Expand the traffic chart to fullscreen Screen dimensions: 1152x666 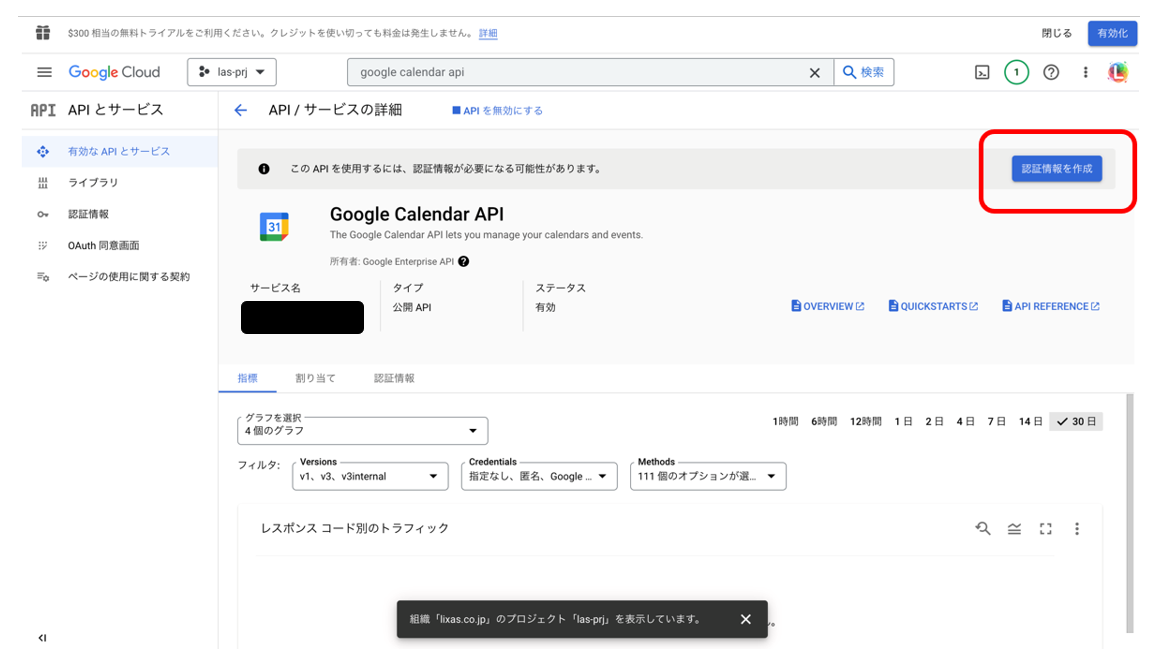(x=1045, y=529)
